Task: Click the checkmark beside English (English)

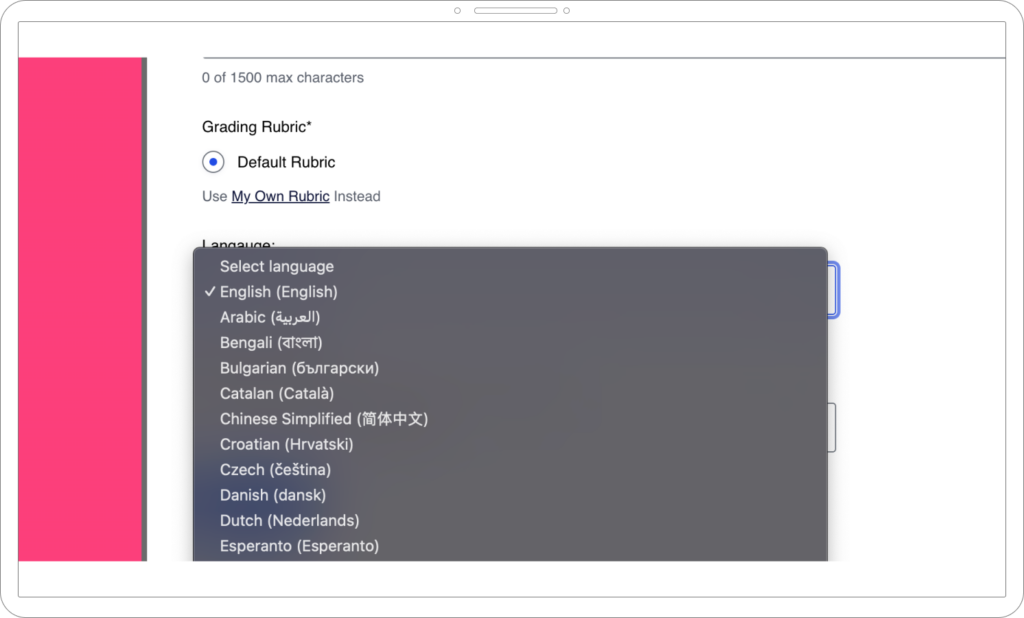Action: 210,291
